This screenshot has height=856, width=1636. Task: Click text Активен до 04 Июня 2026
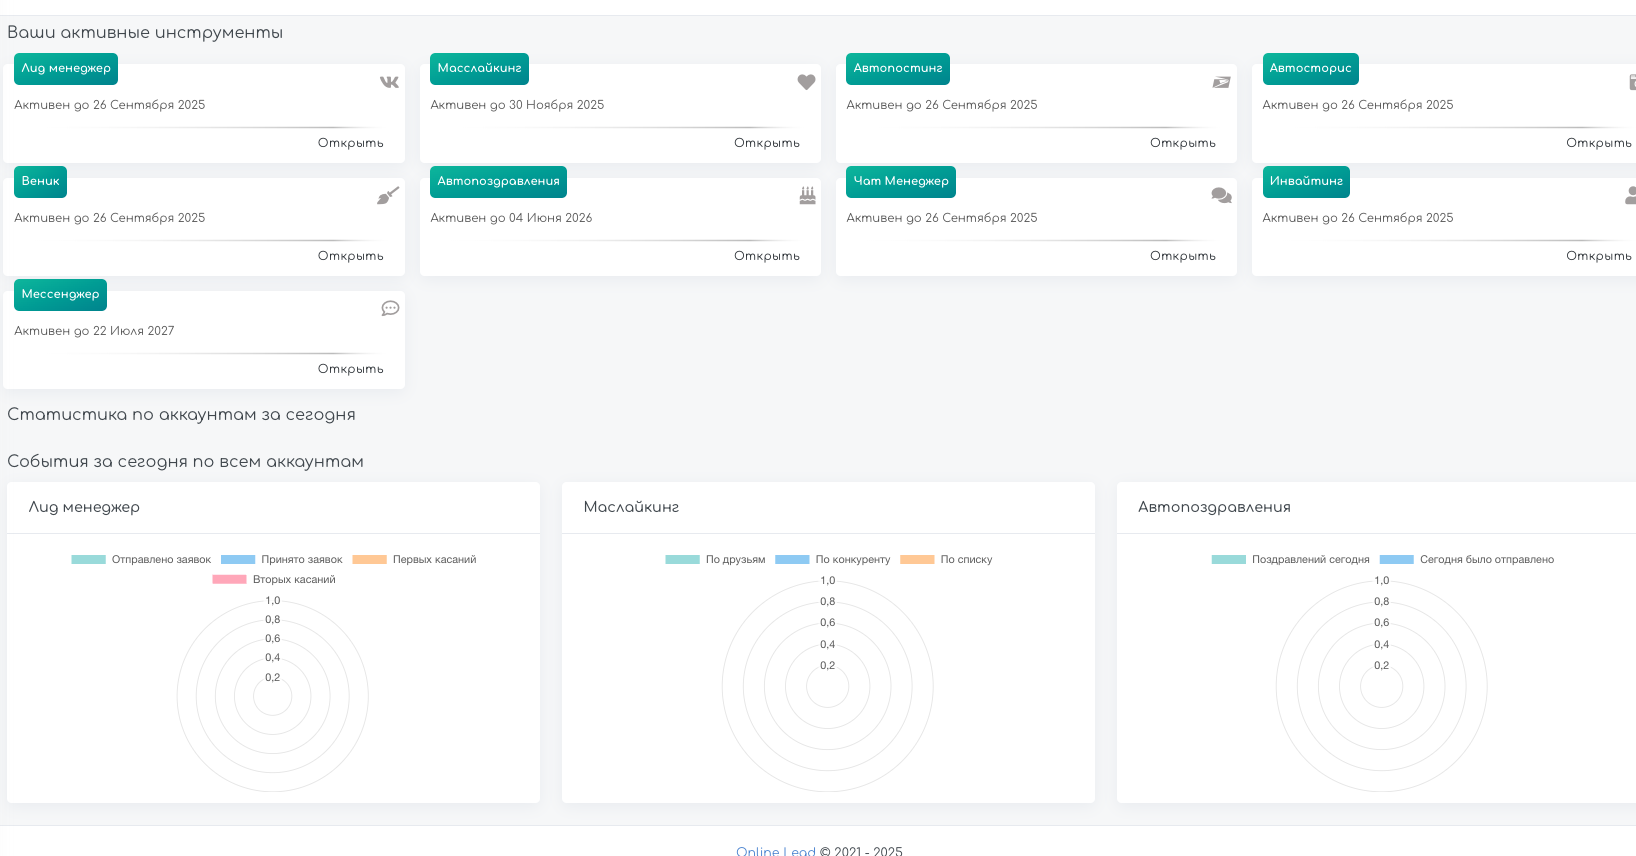[511, 218]
